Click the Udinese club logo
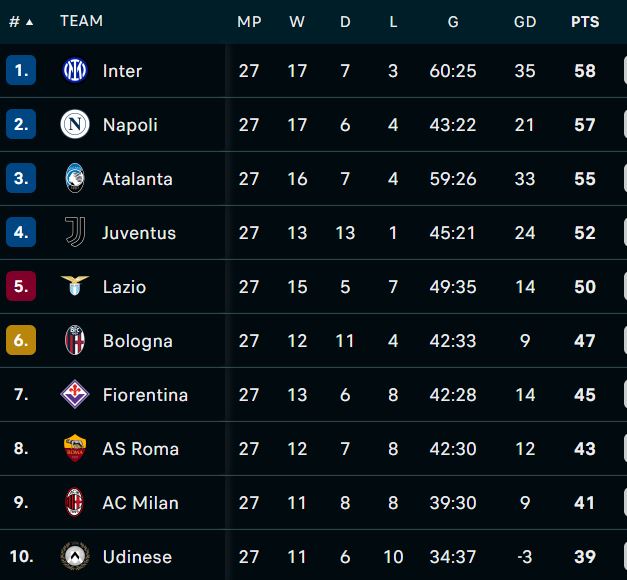627x580 pixels. [75, 556]
